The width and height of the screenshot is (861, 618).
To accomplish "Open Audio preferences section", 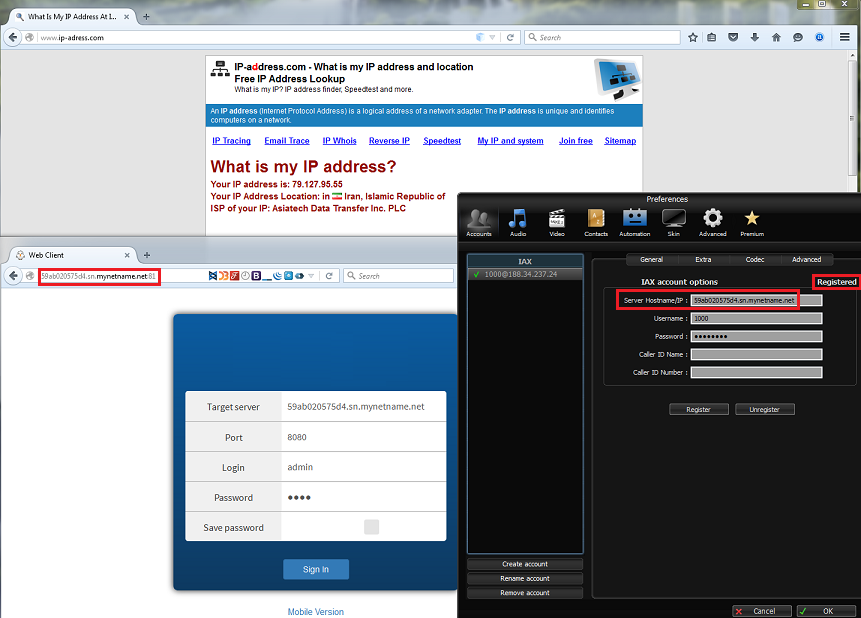I will coord(517,222).
